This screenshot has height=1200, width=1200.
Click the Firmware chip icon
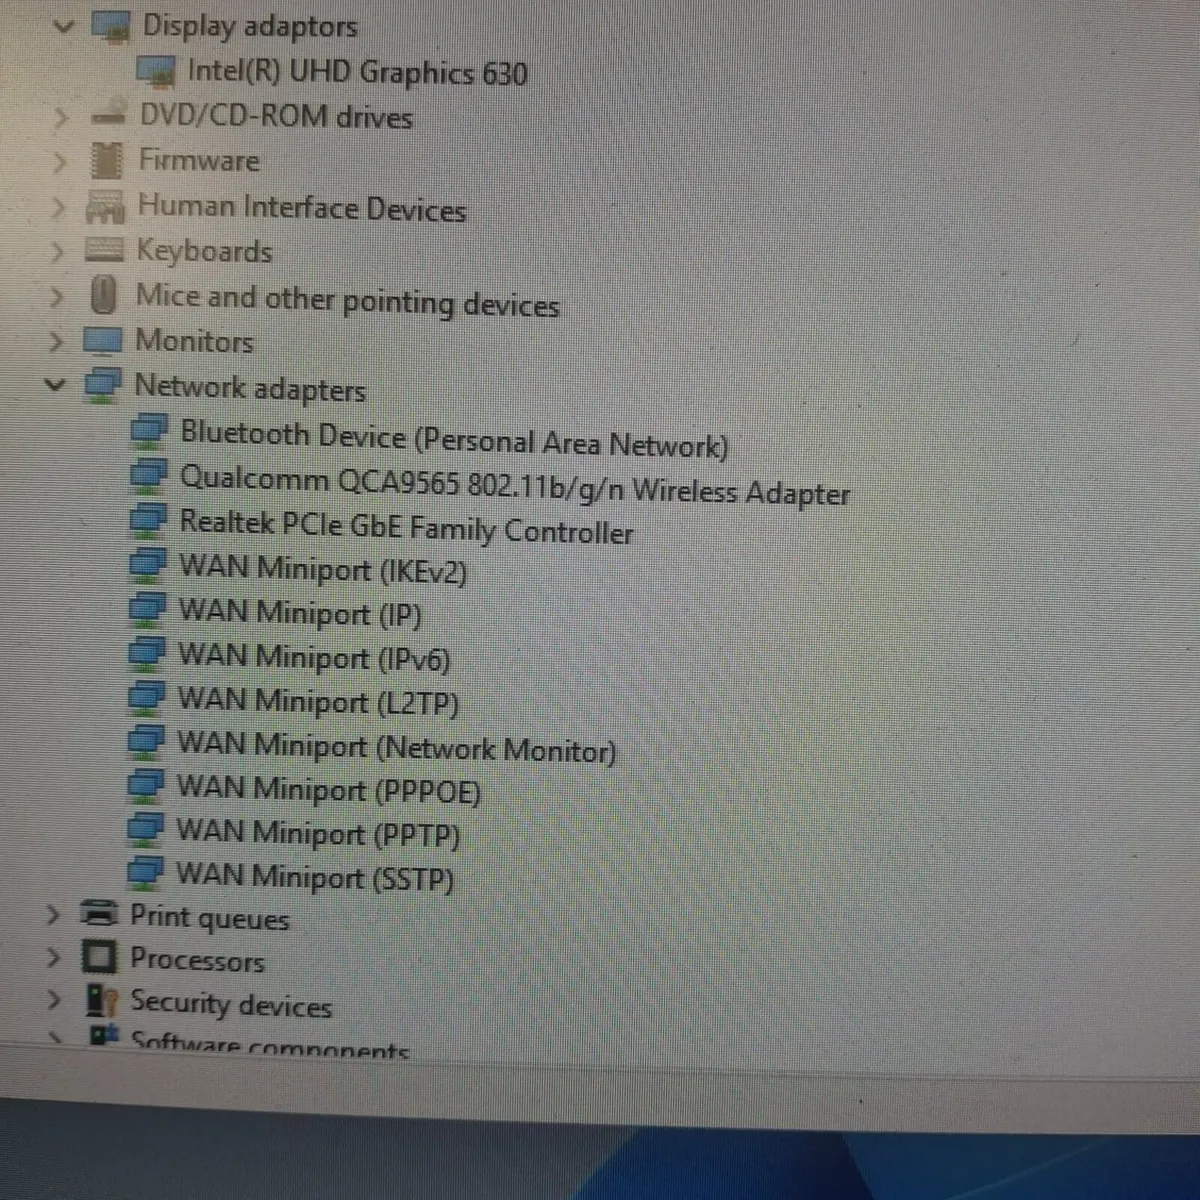(x=106, y=160)
